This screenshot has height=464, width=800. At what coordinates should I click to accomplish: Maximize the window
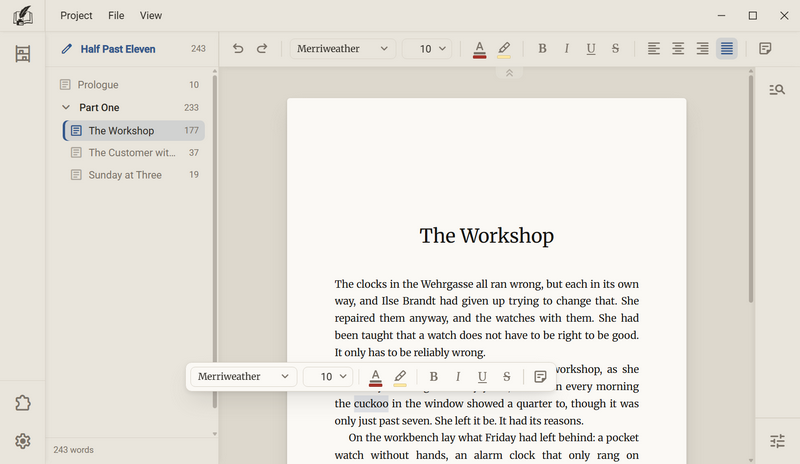click(x=753, y=16)
